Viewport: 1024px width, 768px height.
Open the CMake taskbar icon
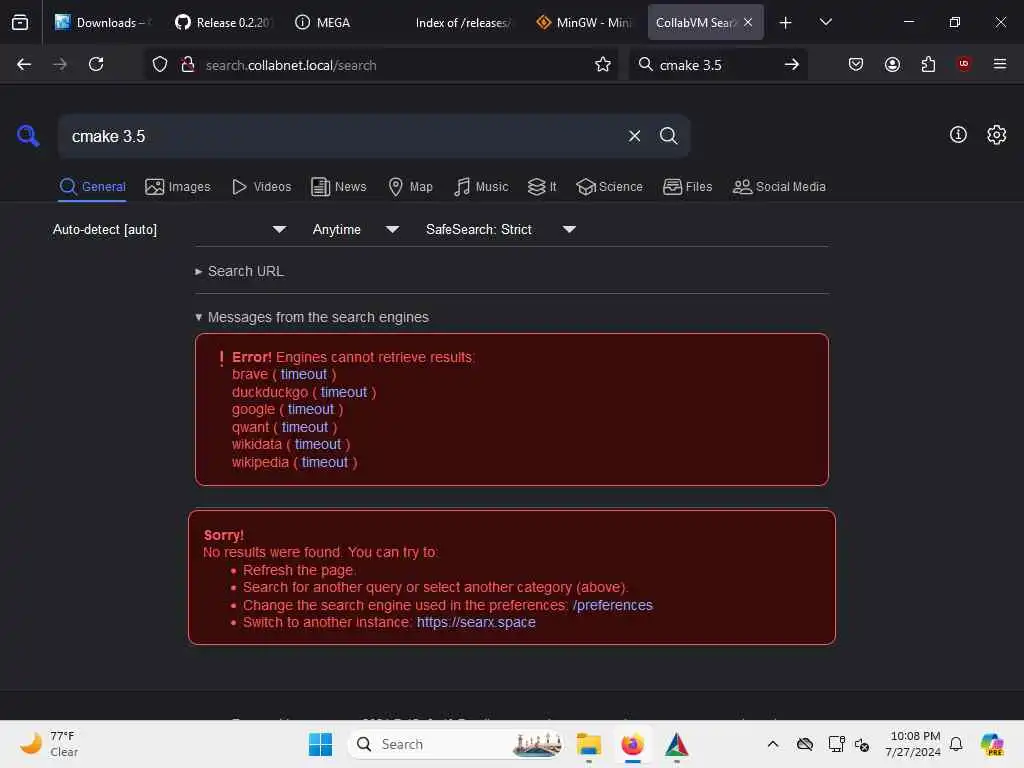click(677, 744)
